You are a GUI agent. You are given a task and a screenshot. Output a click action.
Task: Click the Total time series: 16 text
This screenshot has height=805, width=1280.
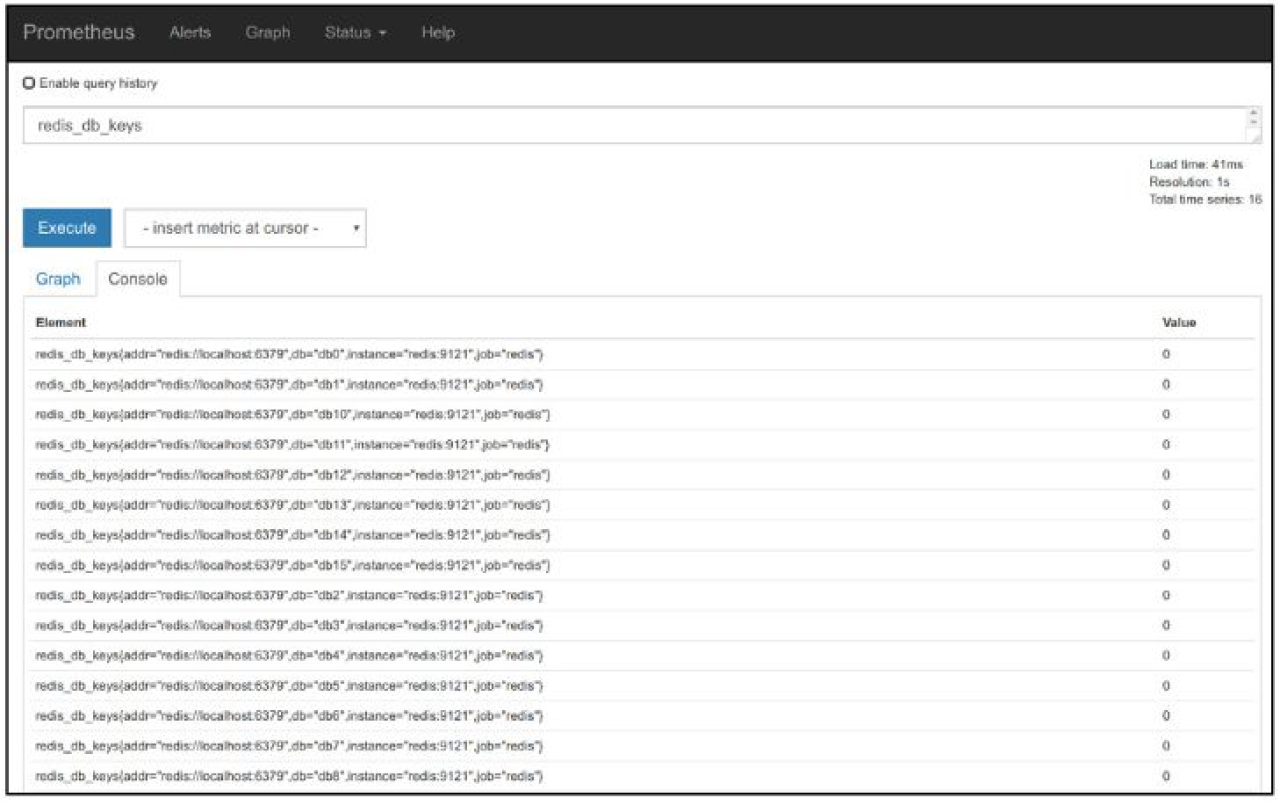pos(1205,200)
